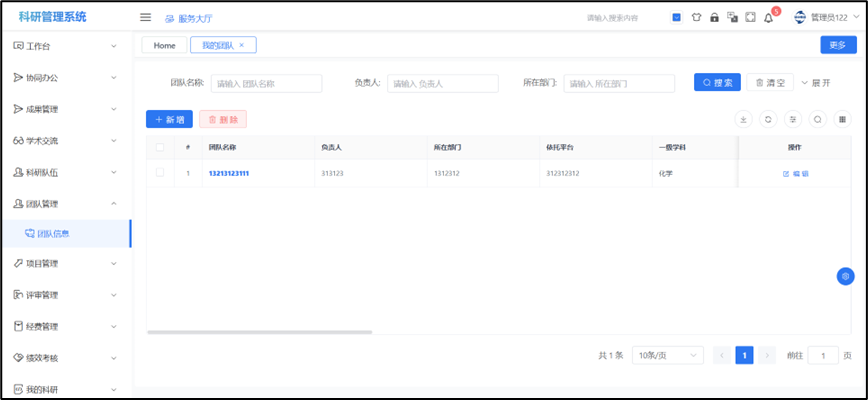Screen dimensions: 868x400
Task: Expand the 展开 search filters
Action: (816, 83)
